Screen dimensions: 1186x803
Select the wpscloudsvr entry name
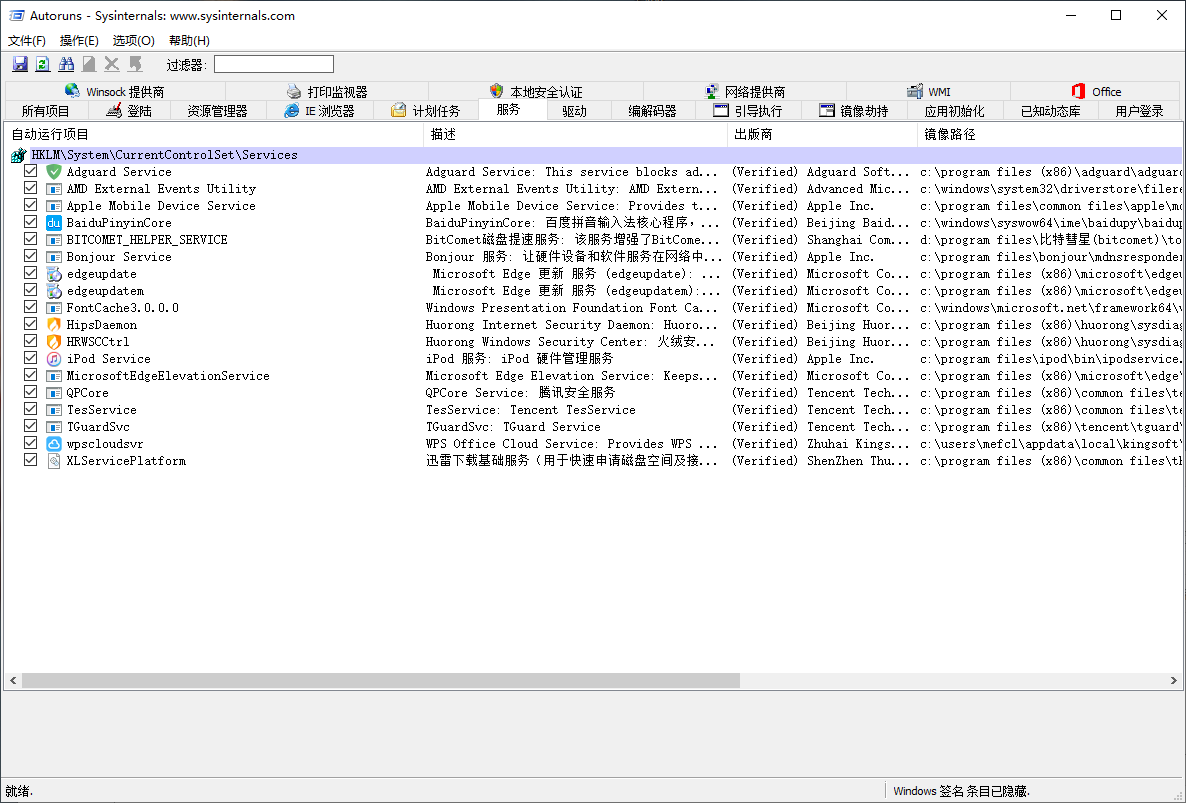[x=104, y=444]
